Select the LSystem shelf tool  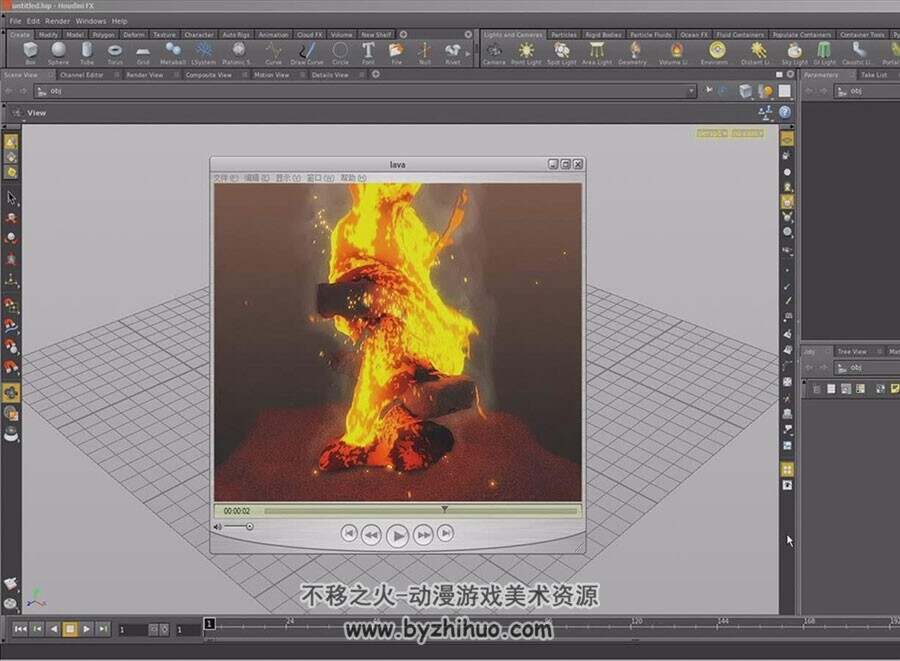(204, 53)
